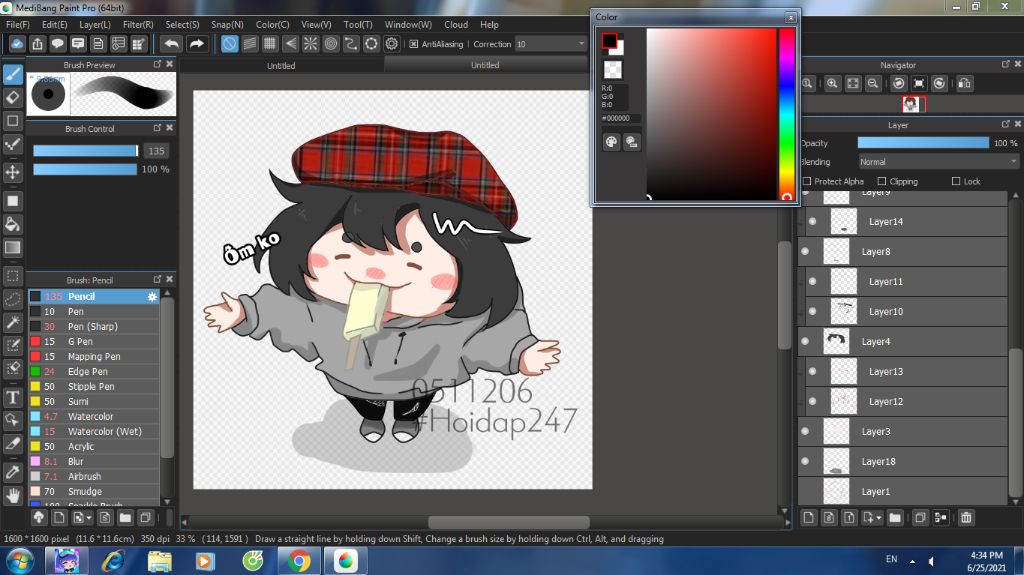Delete layer with trash icon
Viewport: 1024px width, 575px height.
pyautogui.click(x=966, y=518)
